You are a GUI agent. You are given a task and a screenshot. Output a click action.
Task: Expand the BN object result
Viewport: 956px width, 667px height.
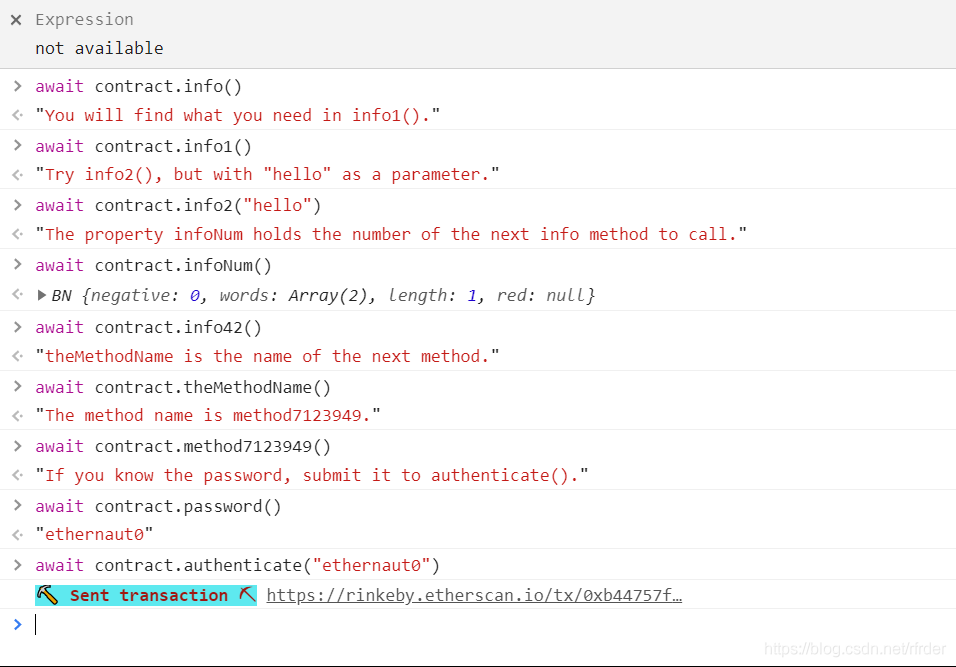pos(41,296)
